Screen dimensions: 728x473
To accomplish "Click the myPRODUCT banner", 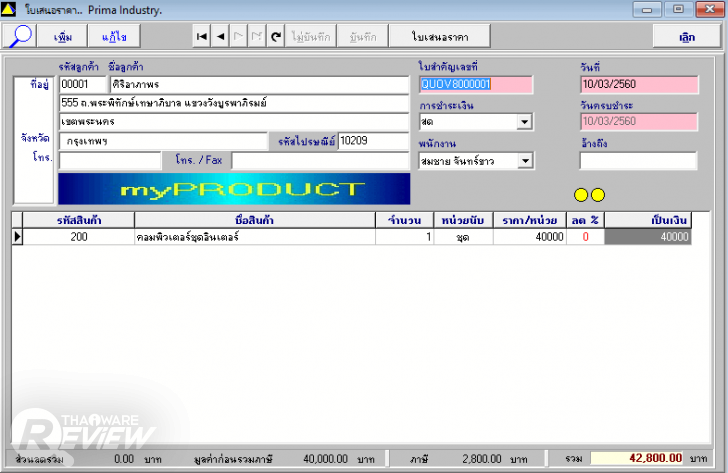I will (234, 189).
